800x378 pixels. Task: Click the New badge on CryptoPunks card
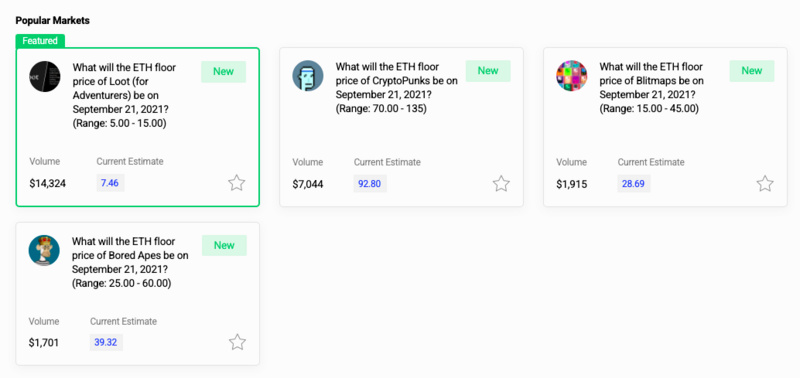[488, 71]
